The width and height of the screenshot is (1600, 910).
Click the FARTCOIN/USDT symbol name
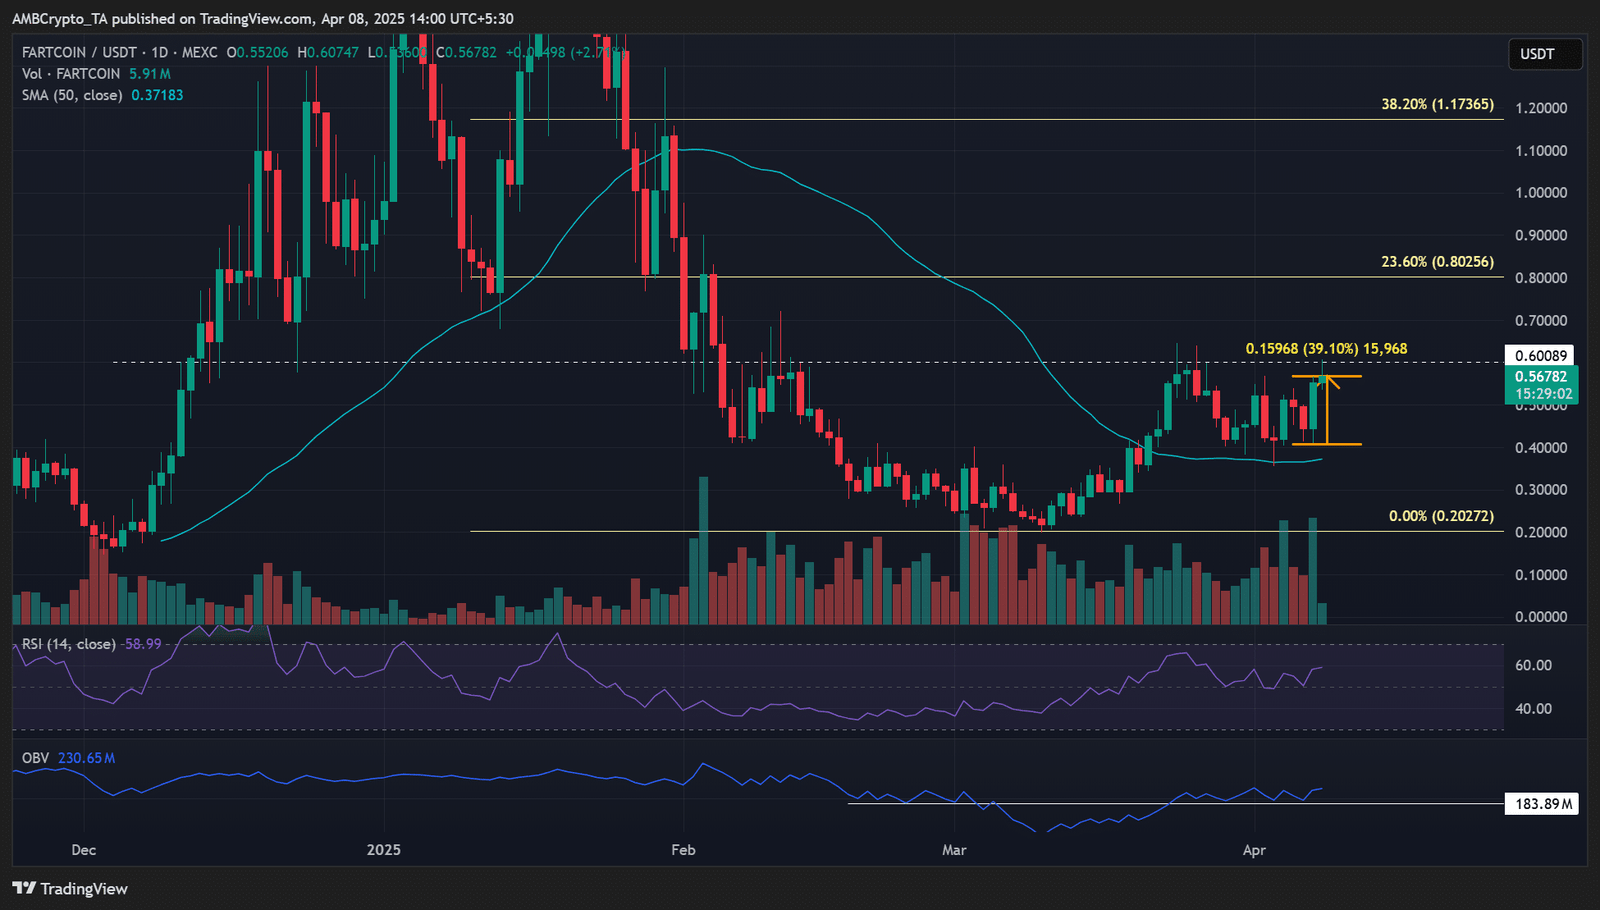pyautogui.click(x=80, y=53)
